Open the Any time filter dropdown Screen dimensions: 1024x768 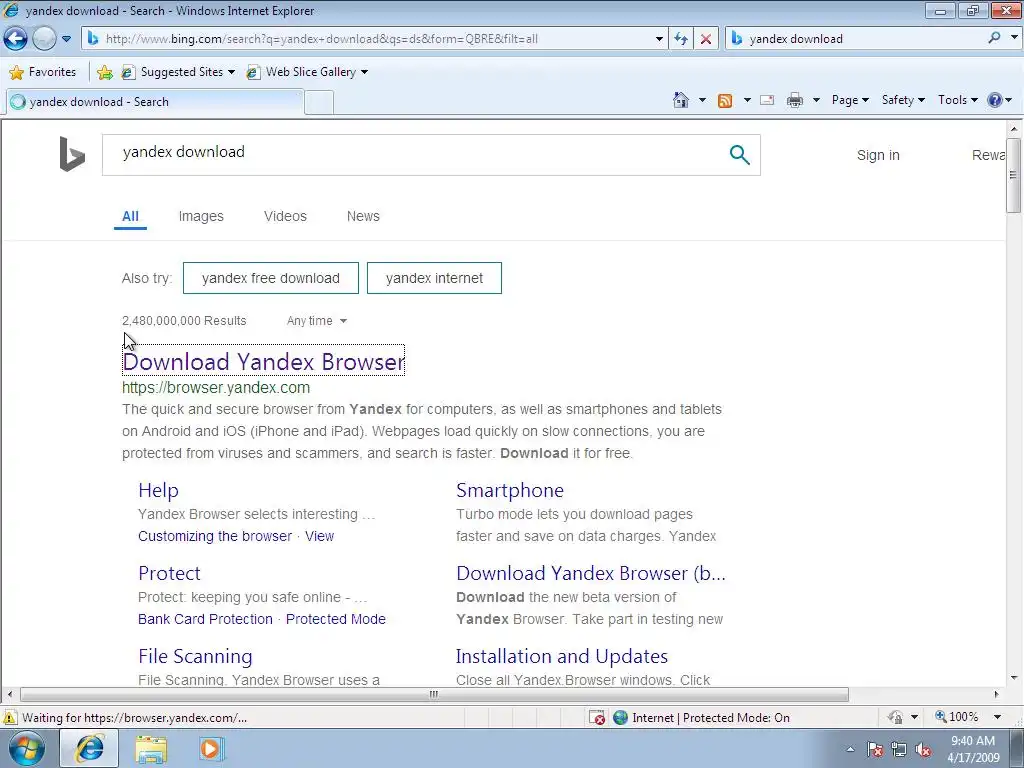[x=317, y=321]
